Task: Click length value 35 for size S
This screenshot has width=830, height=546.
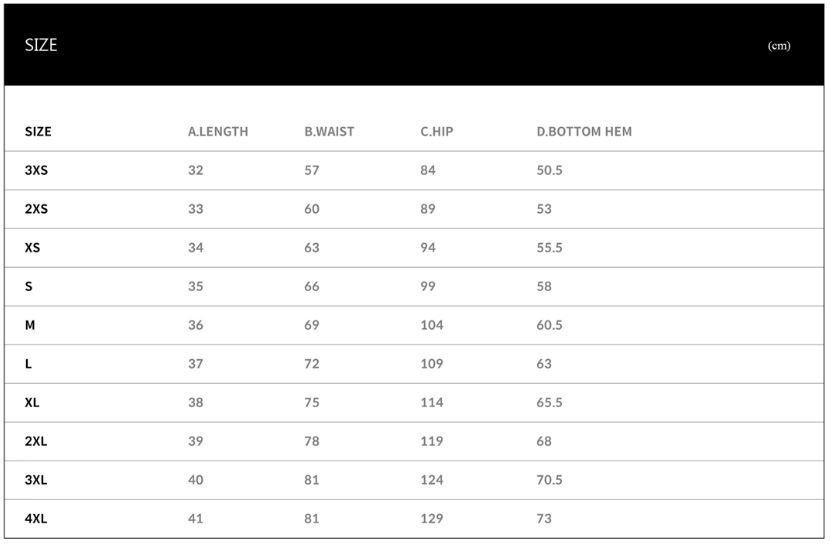Action: point(195,286)
